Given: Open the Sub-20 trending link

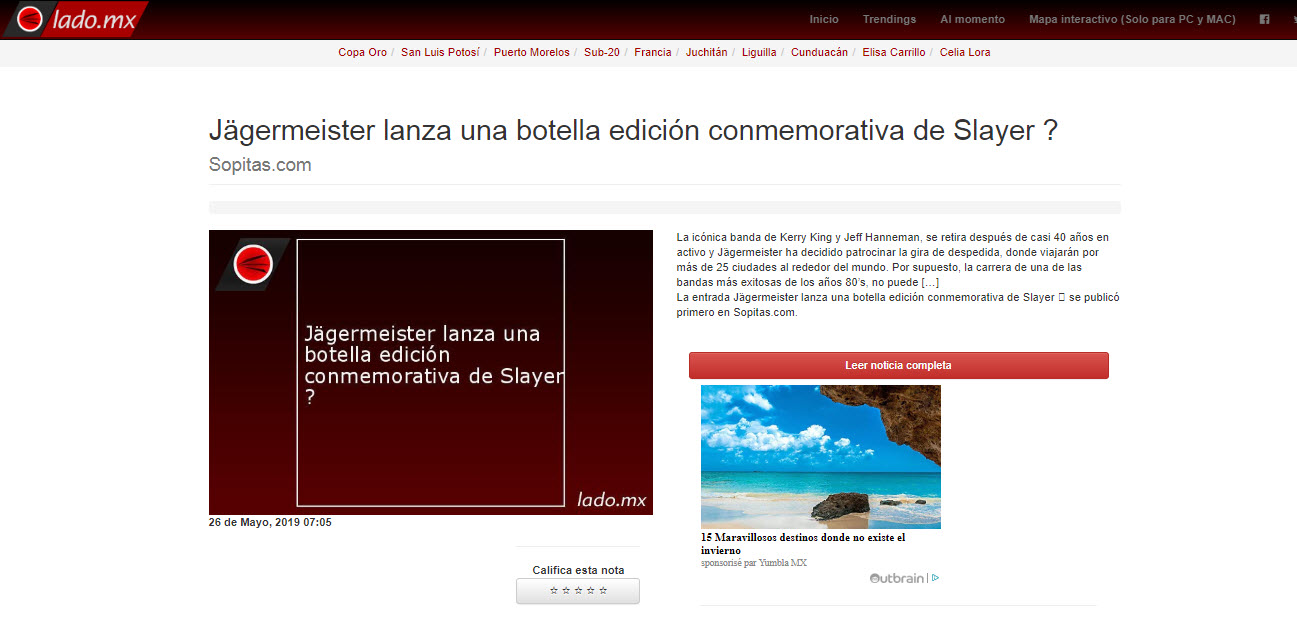Looking at the screenshot, I should (x=602, y=52).
